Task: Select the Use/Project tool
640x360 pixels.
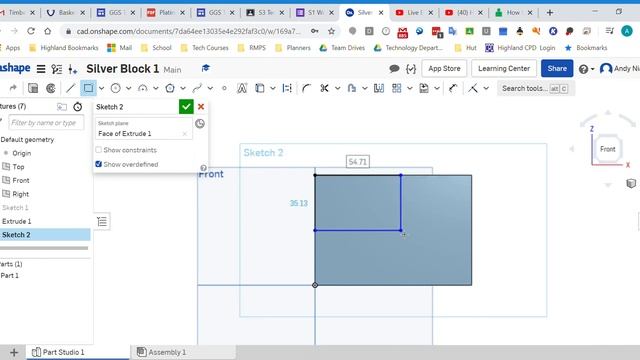Action: coord(260,88)
